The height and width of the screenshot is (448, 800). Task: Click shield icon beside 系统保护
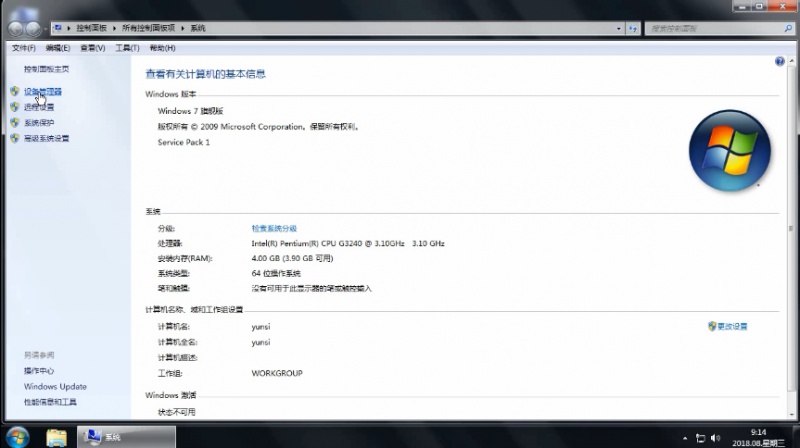point(15,122)
